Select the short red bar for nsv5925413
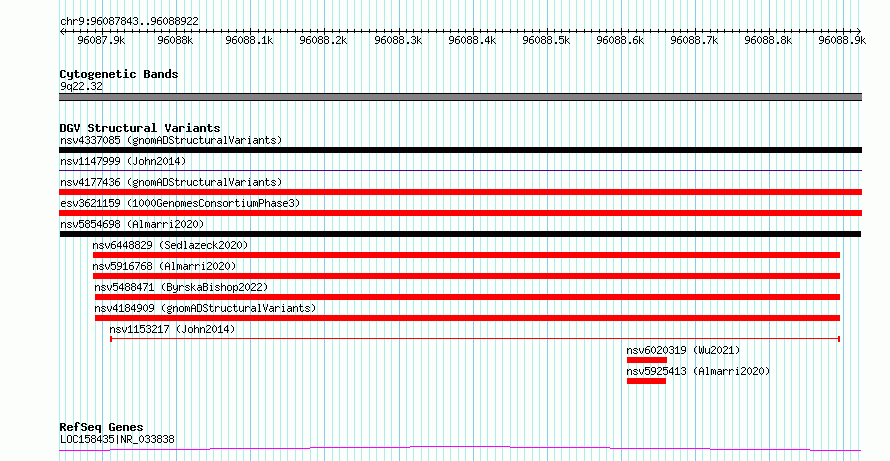The image size is (890, 461). (646, 381)
